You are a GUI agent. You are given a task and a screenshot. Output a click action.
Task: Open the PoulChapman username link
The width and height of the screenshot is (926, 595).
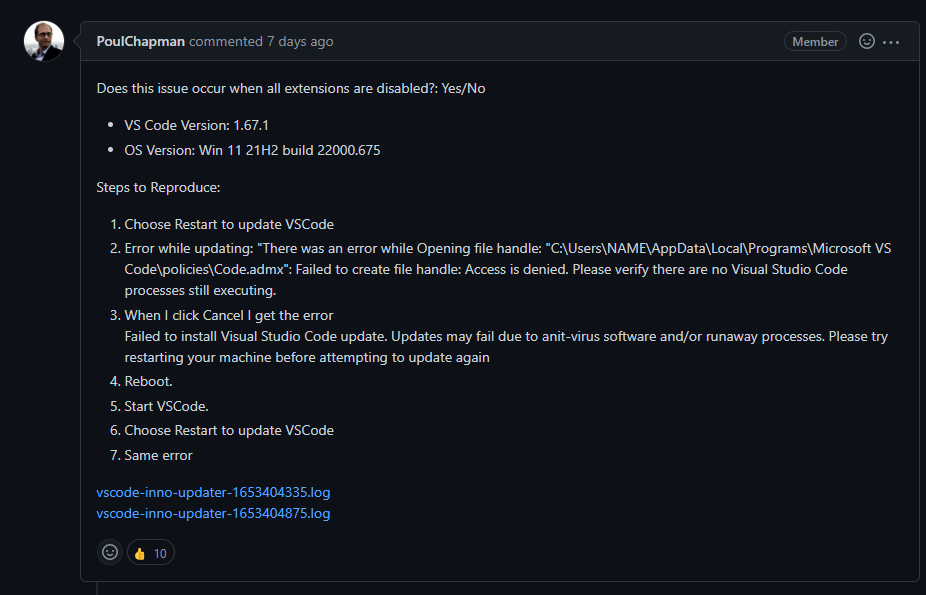pos(141,41)
